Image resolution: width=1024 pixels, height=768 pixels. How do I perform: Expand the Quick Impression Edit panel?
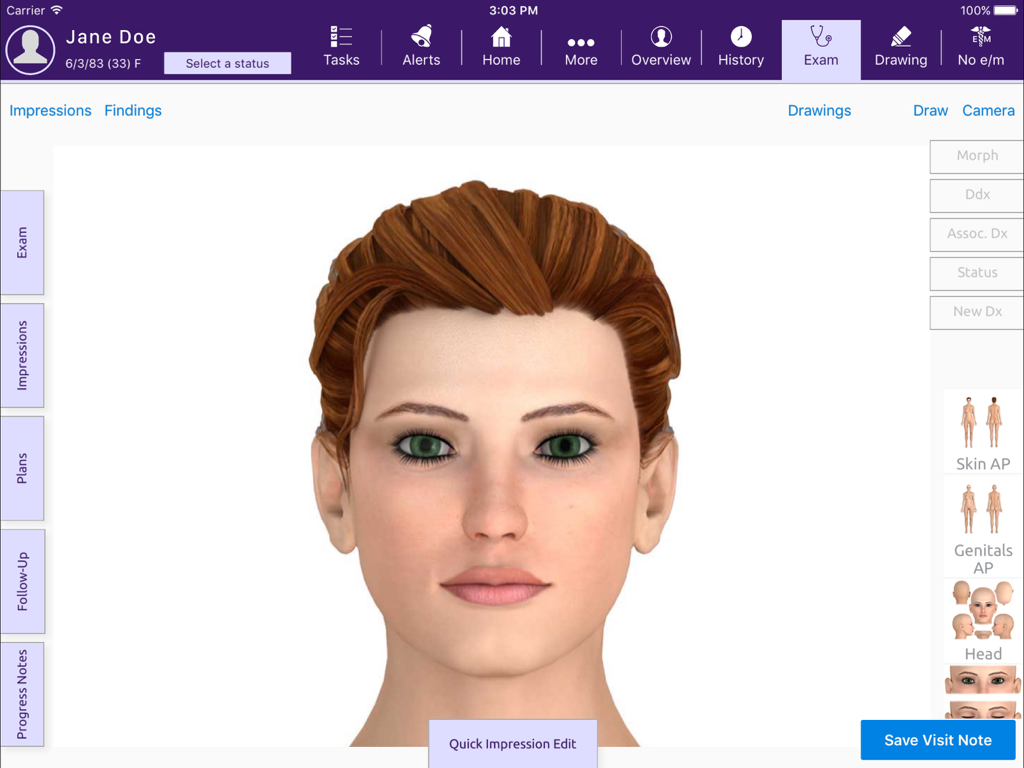click(x=512, y=744)
